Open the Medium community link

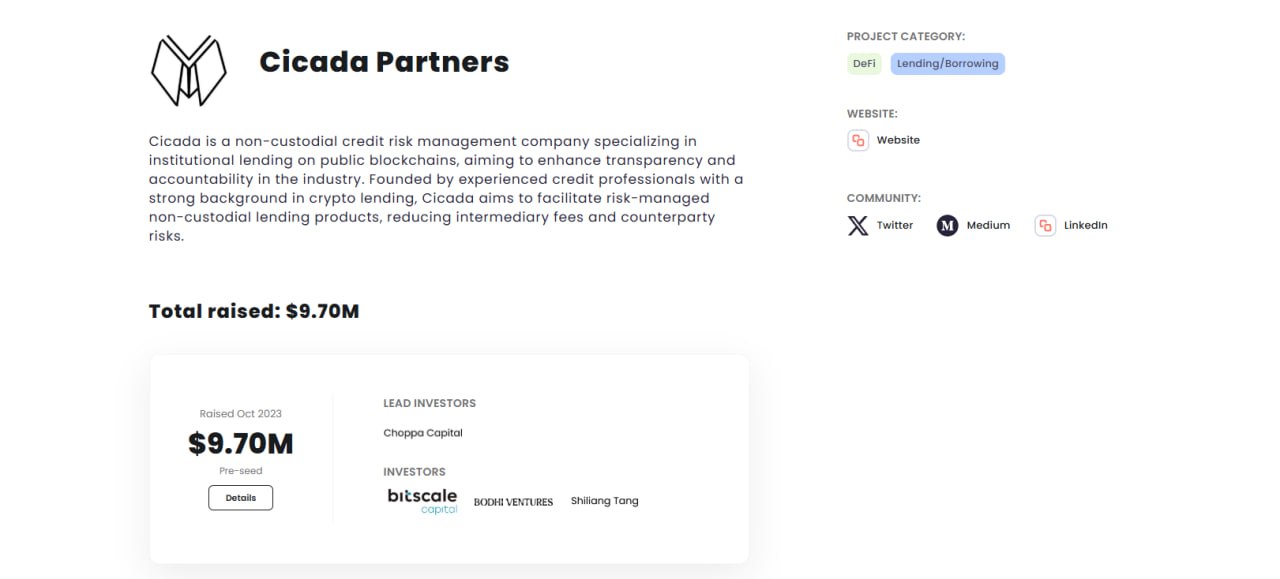[x=988, y=225]
